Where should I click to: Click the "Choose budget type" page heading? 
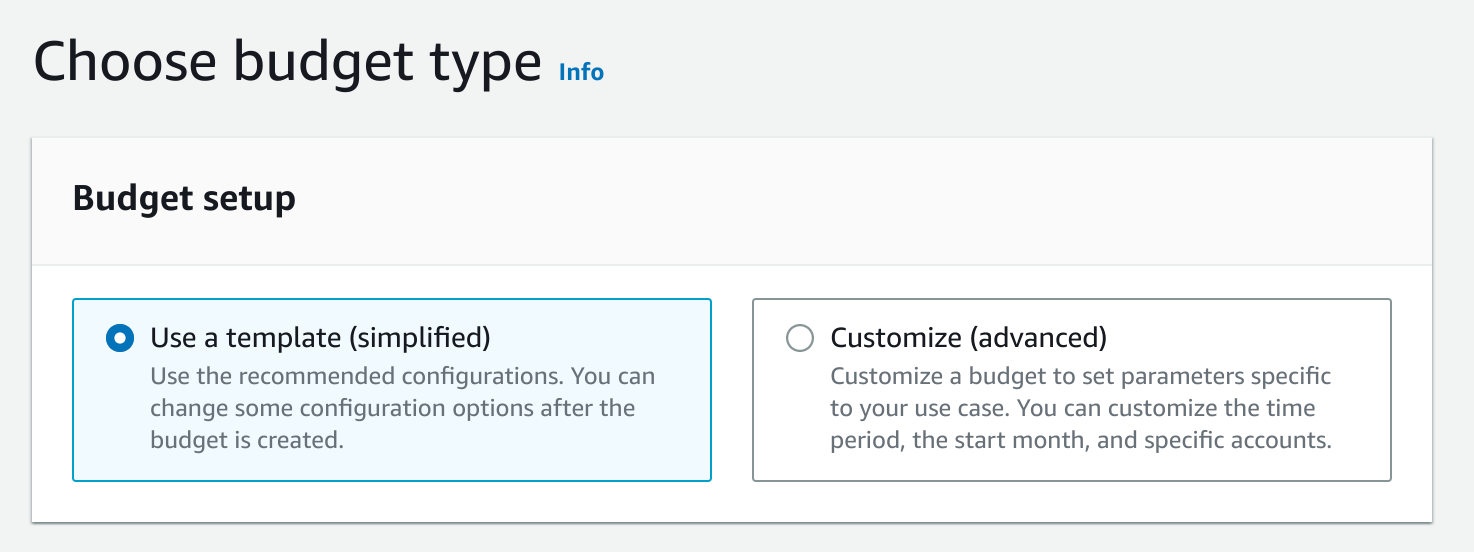[288, 62]
